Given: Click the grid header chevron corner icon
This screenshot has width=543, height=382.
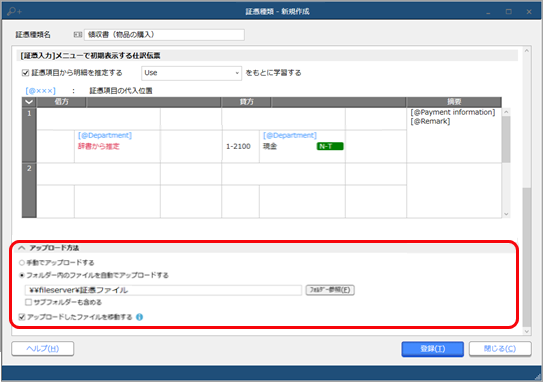Looking at the screenshot, I should tap(29, 102).
